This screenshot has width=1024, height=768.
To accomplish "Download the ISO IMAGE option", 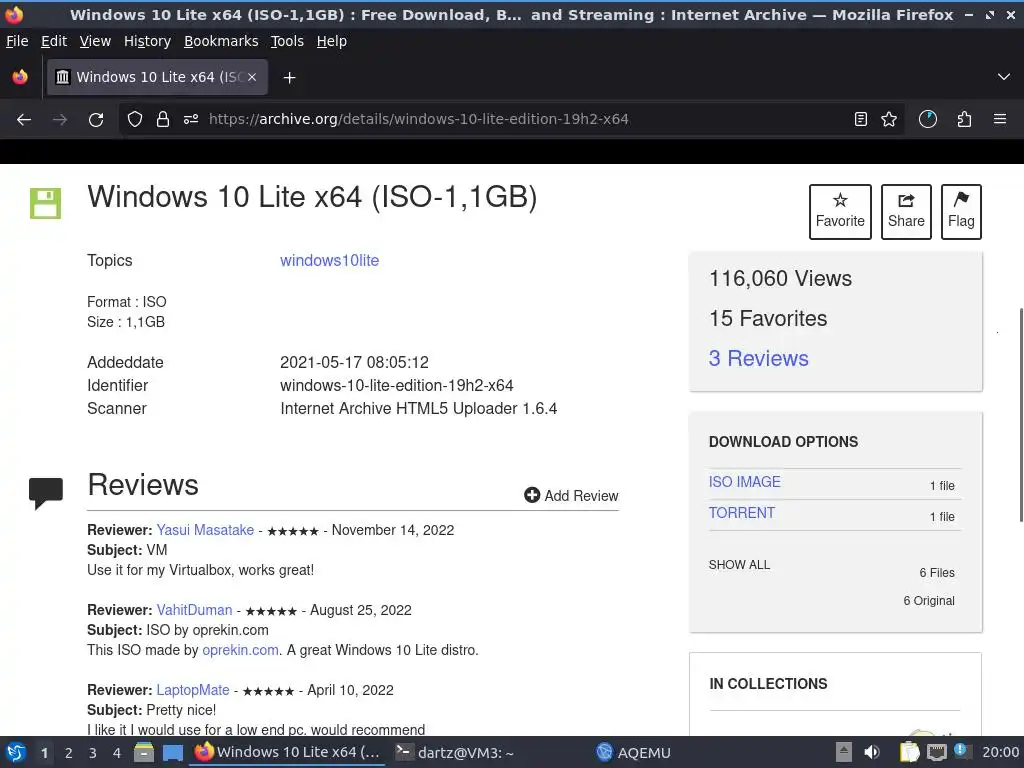I will [x=744, y=482].
